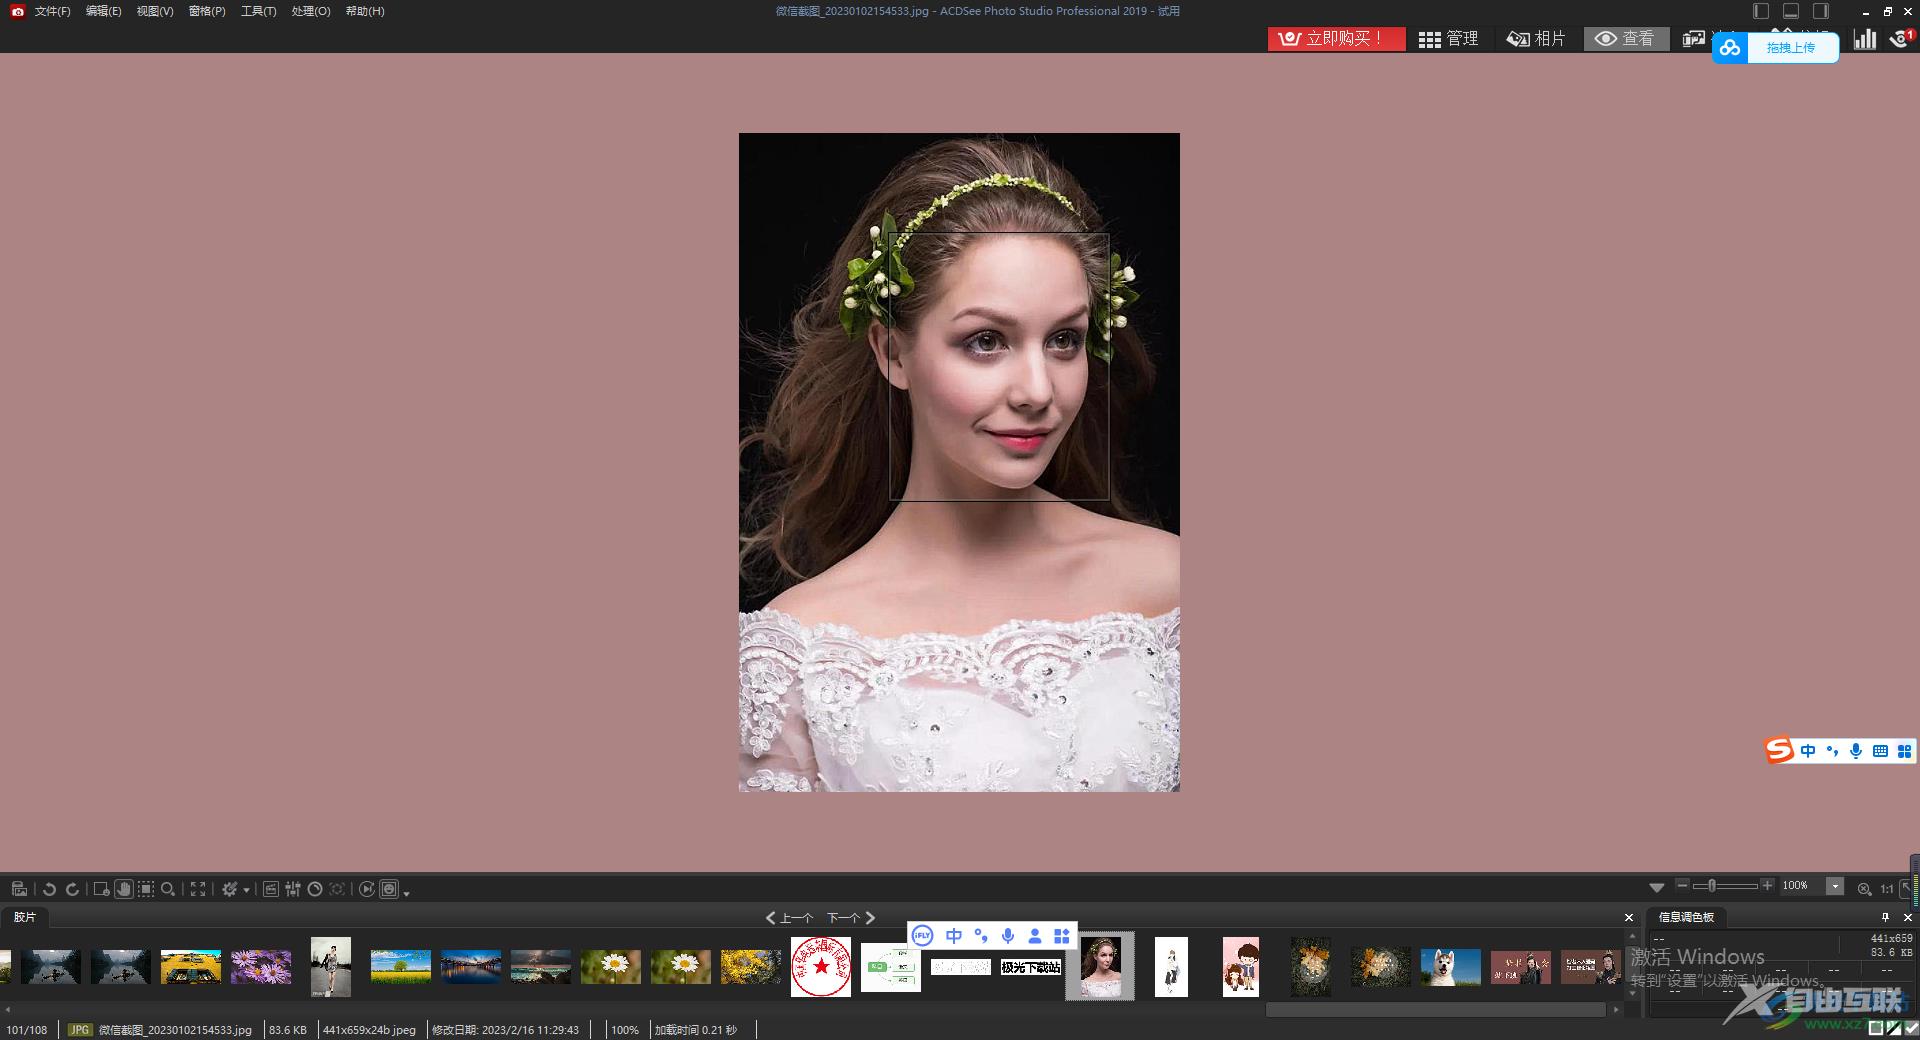Click the zoom lock magnifier icon
Image resolution: width=1920 pixels, height=1040 pixels.
pyautogui.click(x=1864, y=888)
